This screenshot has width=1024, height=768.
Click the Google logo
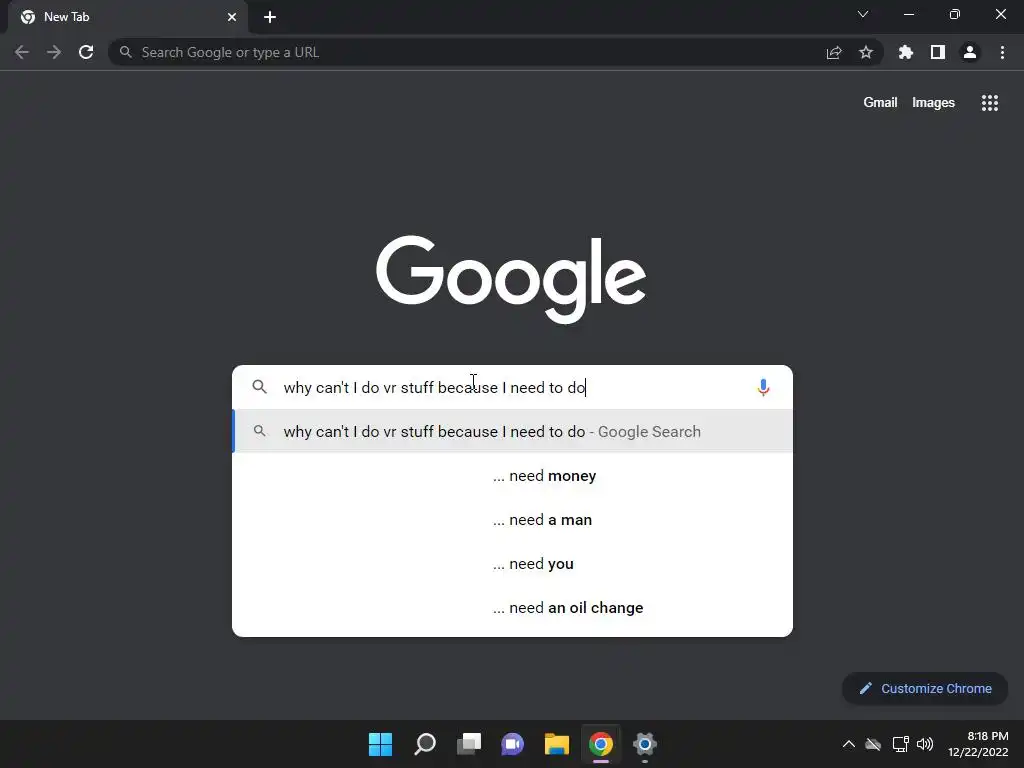click(511, 279)
